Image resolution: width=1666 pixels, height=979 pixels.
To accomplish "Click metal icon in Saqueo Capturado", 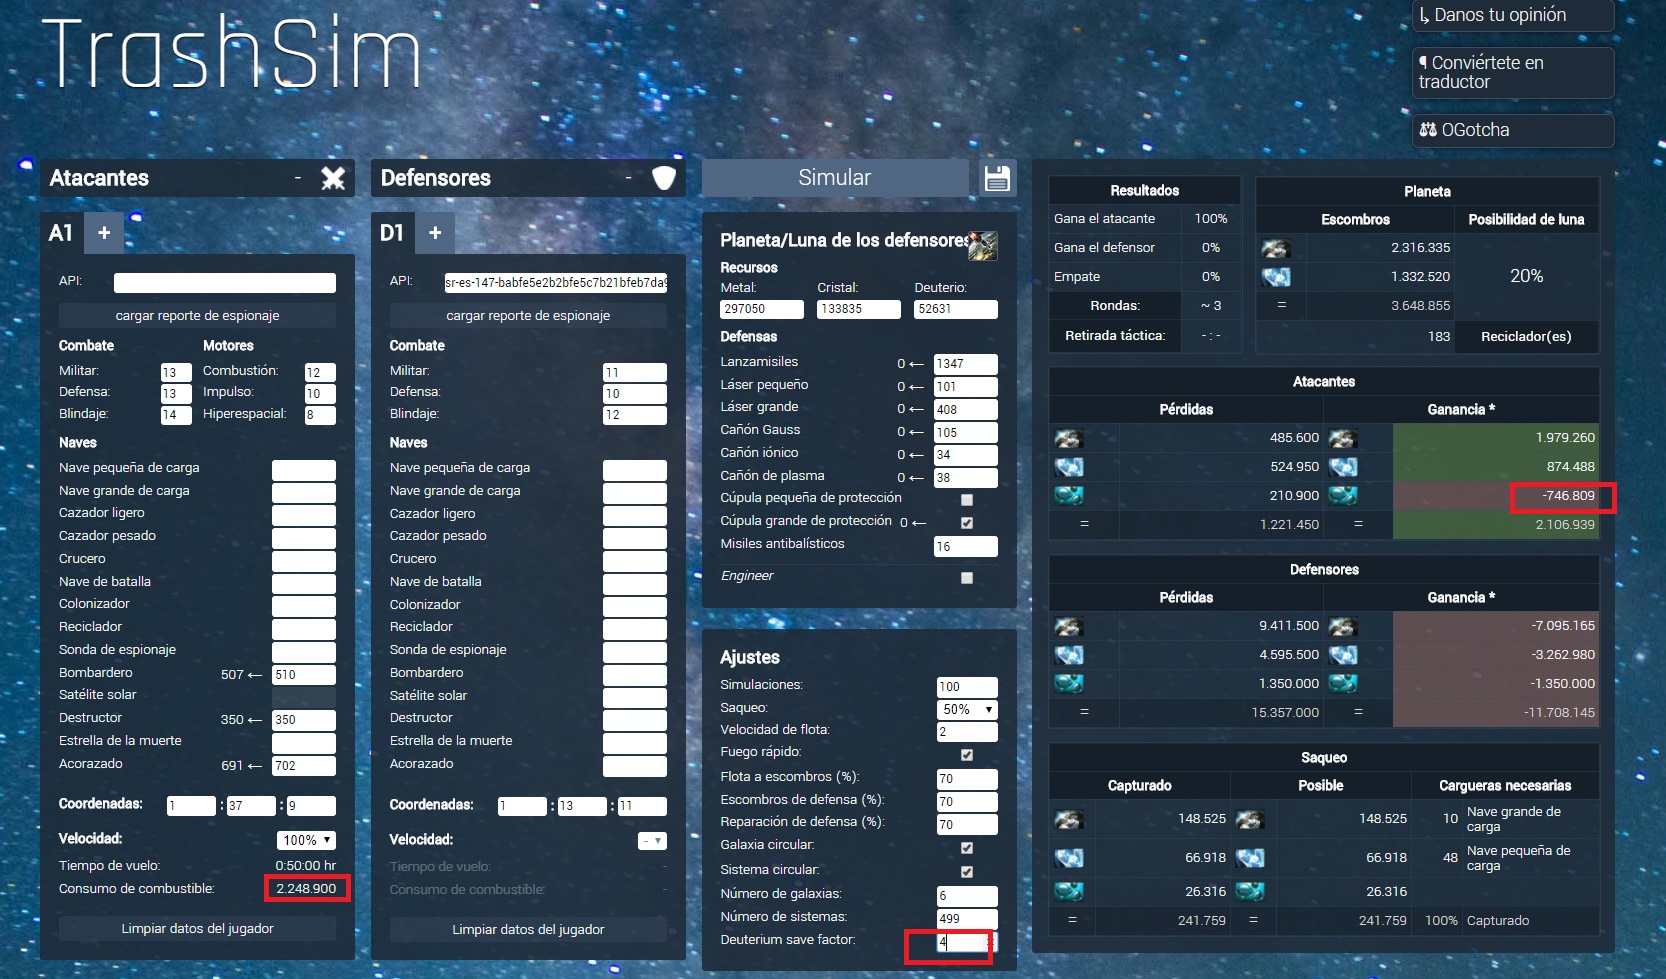I will point(1069,820).
